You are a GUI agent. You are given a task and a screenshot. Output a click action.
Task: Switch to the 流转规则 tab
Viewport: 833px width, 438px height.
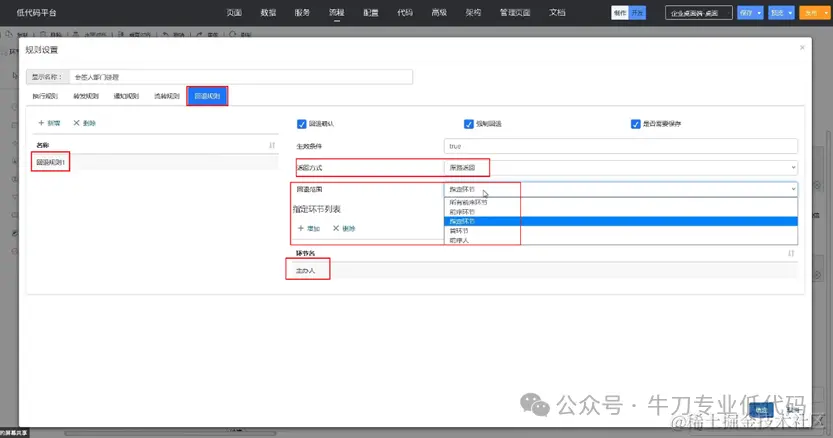pos(167,96)
